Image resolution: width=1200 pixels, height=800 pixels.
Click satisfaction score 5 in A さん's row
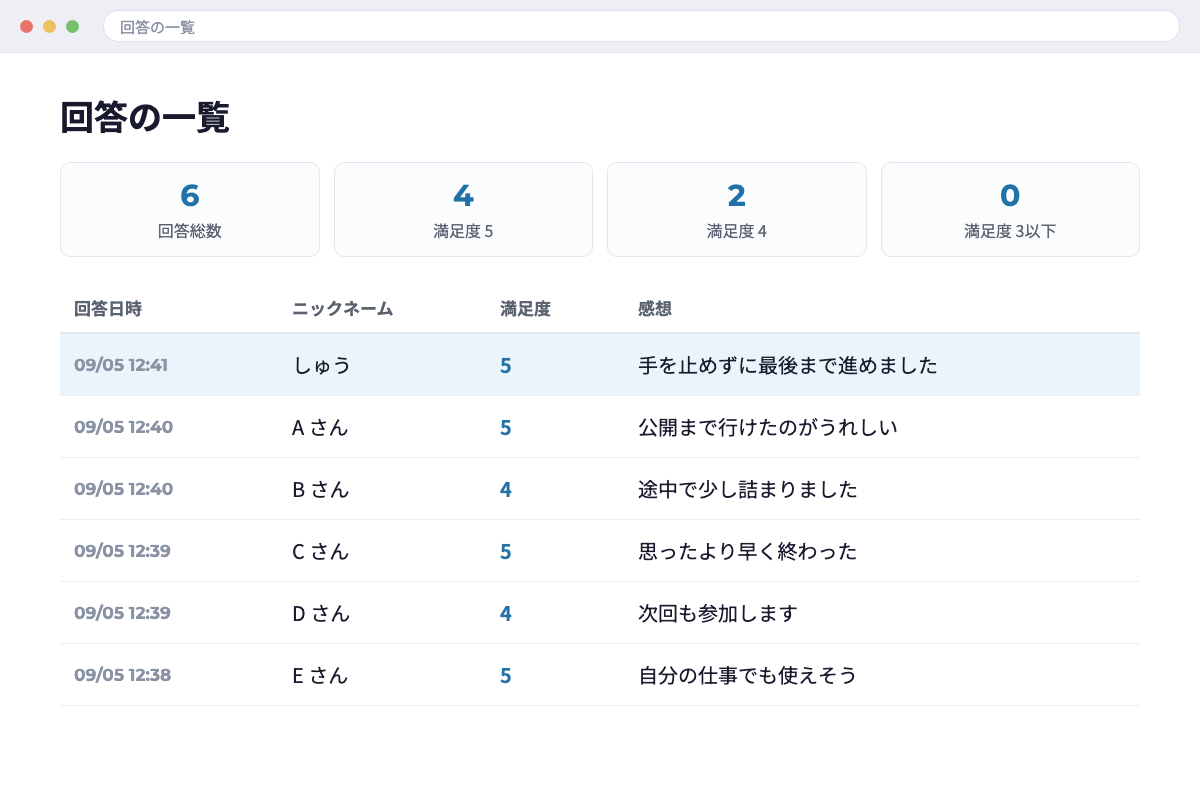[506, 428]
